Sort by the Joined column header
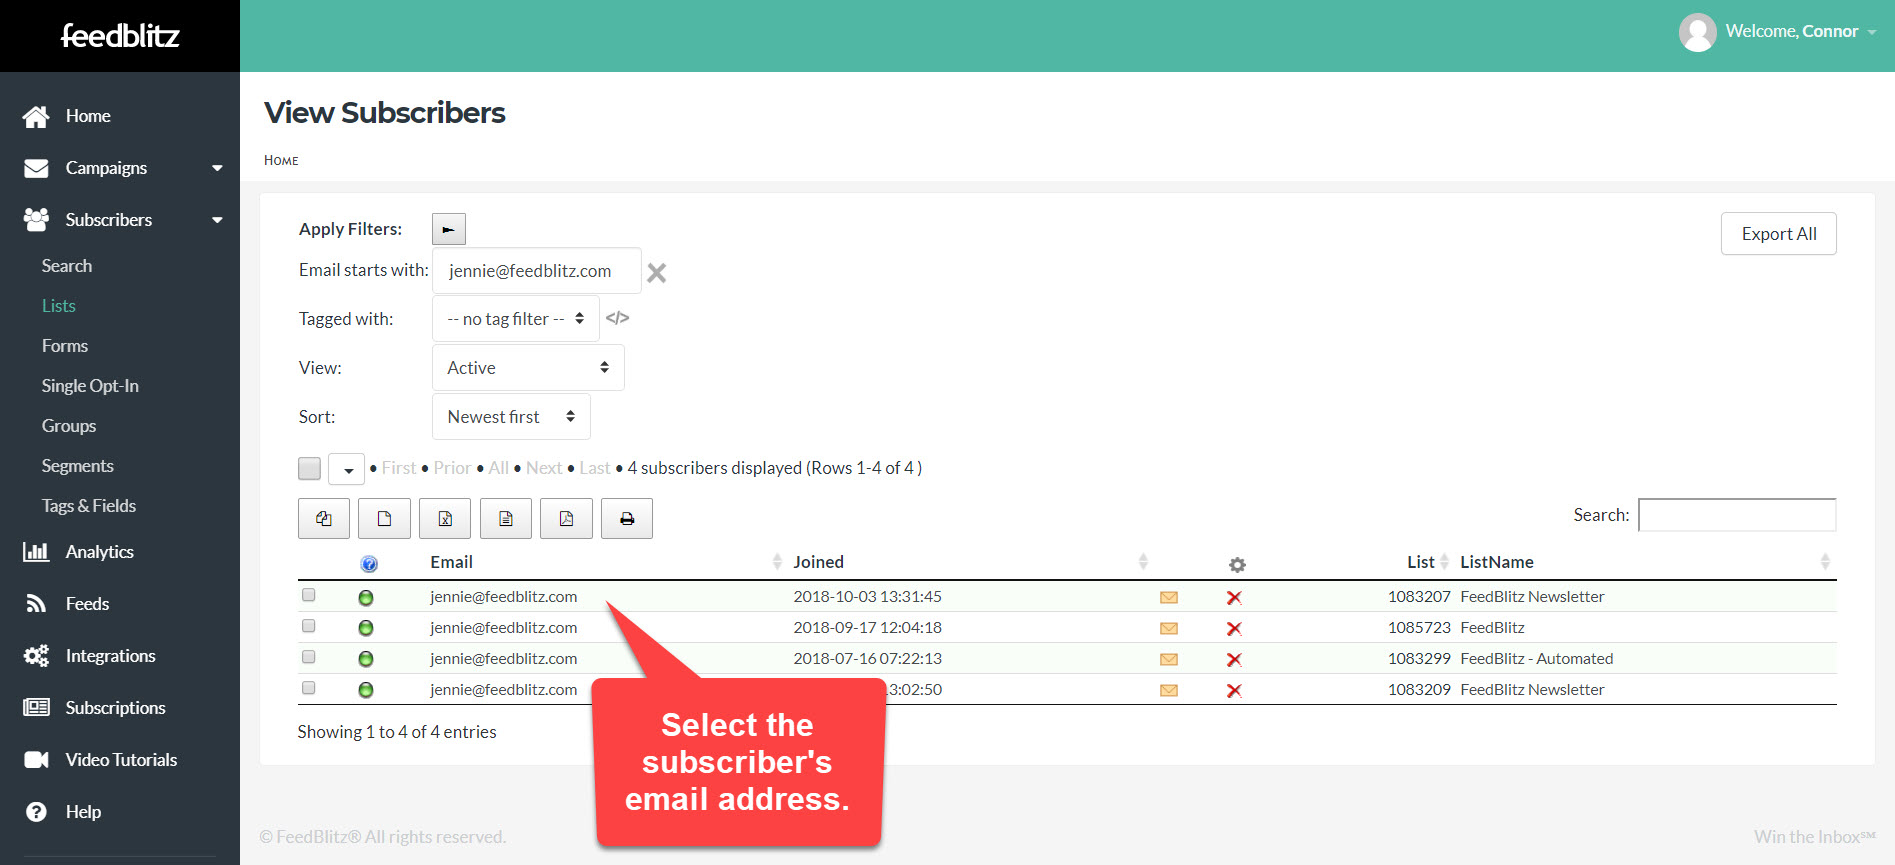Screen dimensions: 1895x865 [819, 562]
